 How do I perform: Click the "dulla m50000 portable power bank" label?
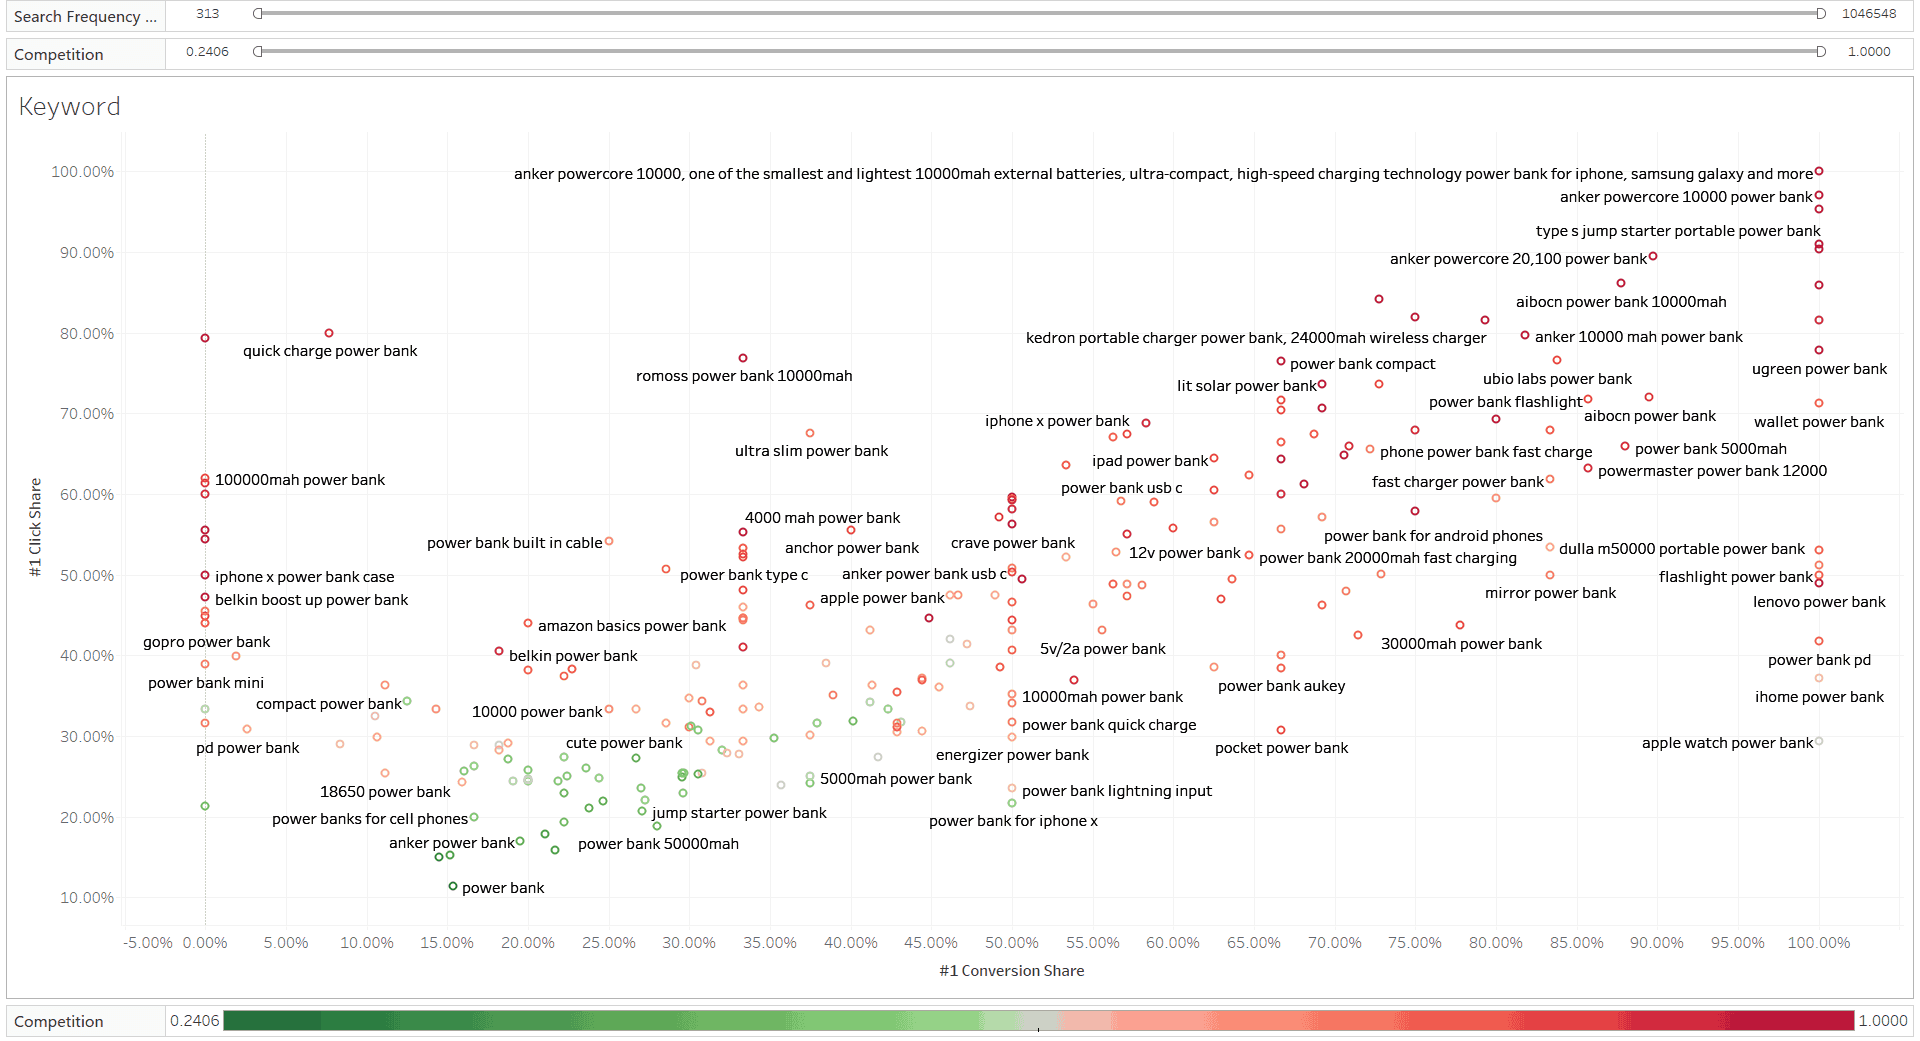click(x=1682, y=549)
